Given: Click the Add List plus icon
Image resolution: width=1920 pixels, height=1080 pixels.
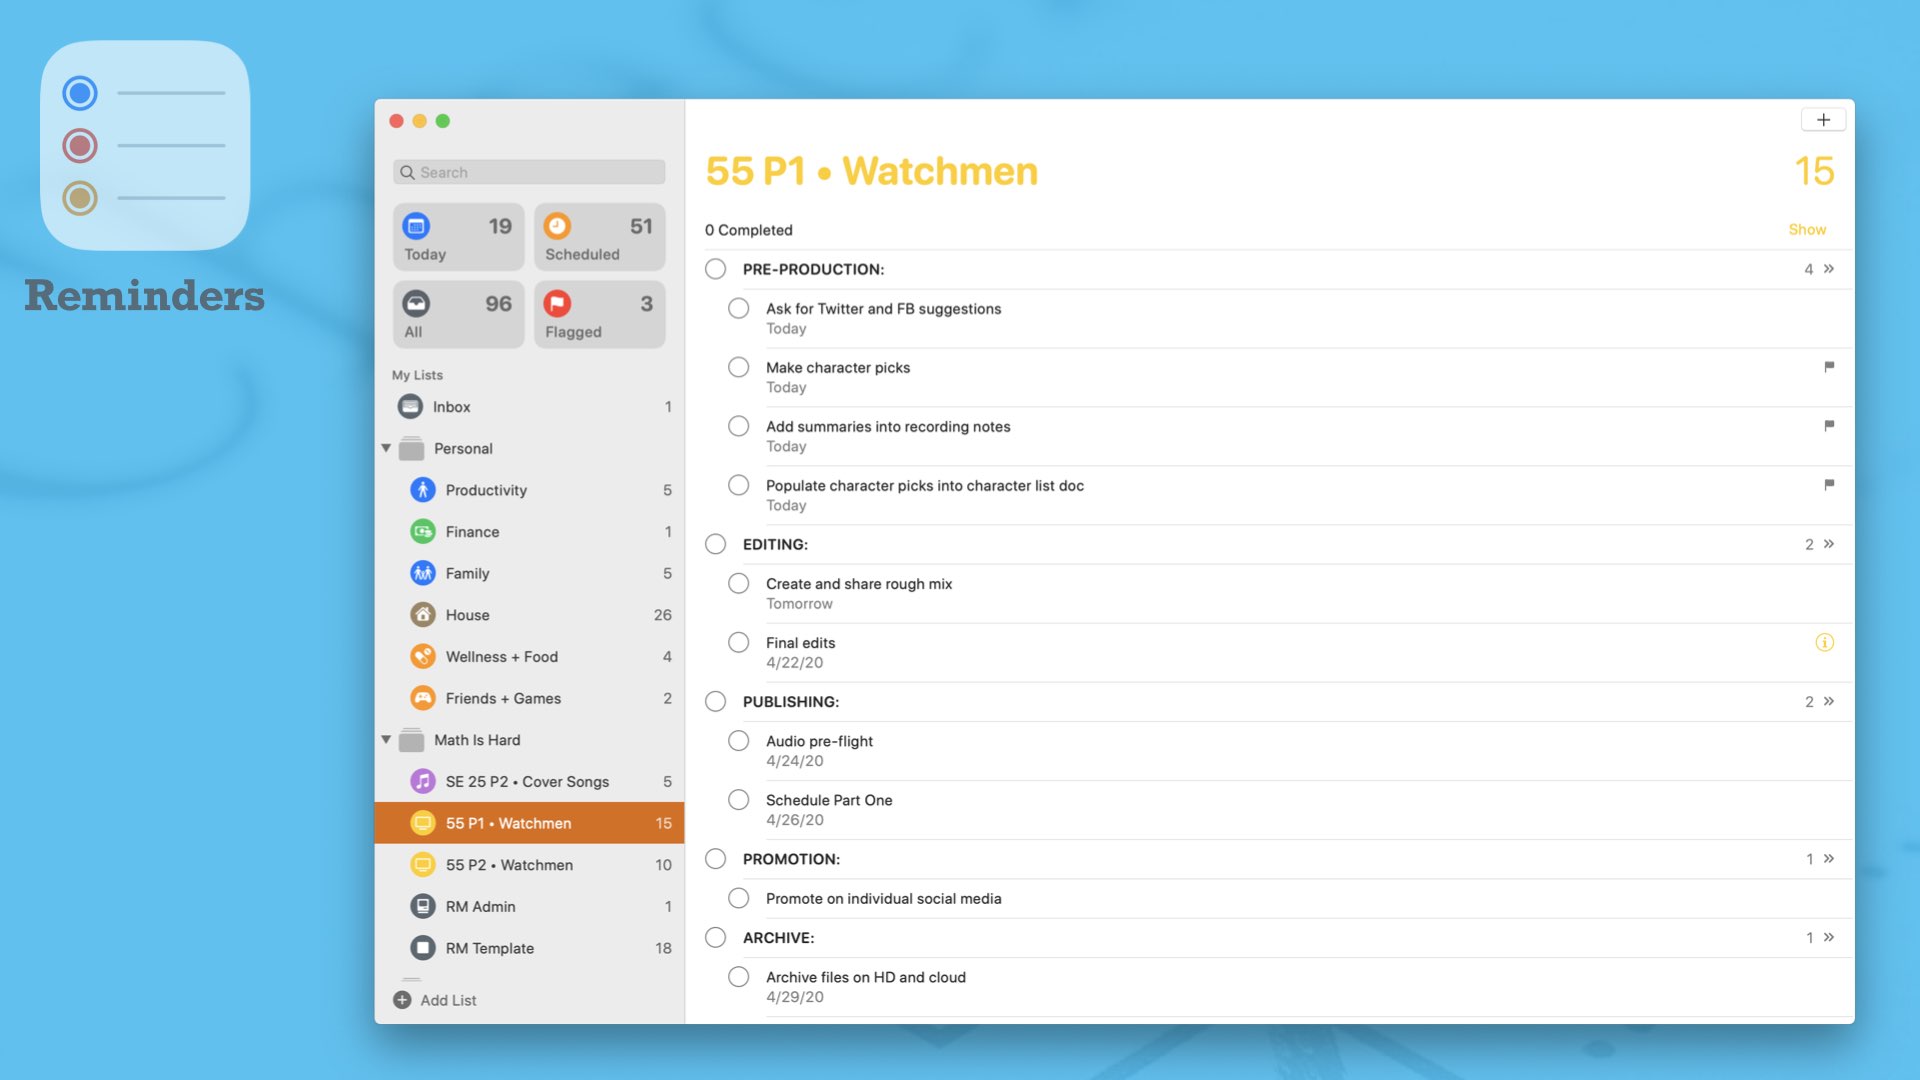Looking at the screenshot, I should point(402,1000).
